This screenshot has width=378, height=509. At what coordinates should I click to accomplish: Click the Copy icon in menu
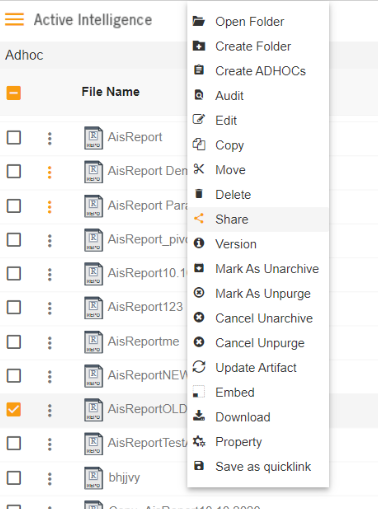click(x=199, y=145)
